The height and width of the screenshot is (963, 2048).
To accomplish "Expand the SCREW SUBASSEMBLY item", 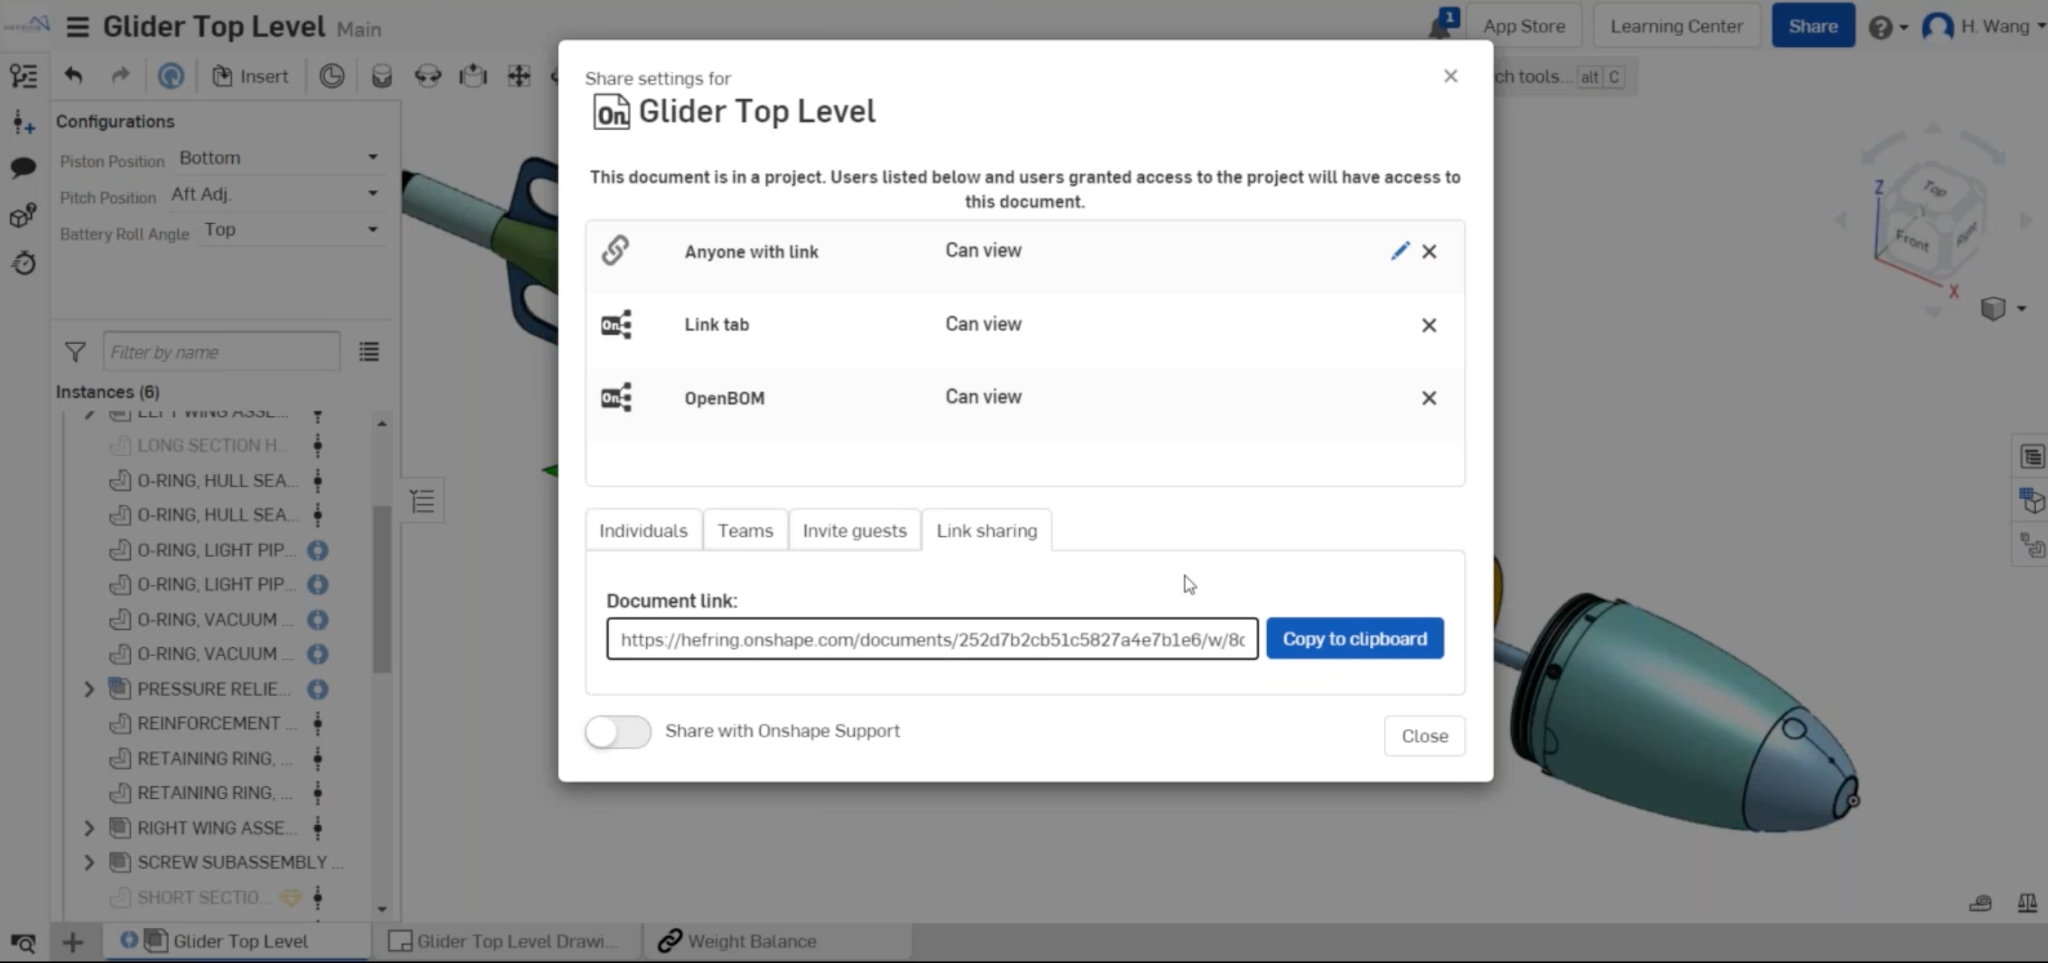I will (88, 862).
